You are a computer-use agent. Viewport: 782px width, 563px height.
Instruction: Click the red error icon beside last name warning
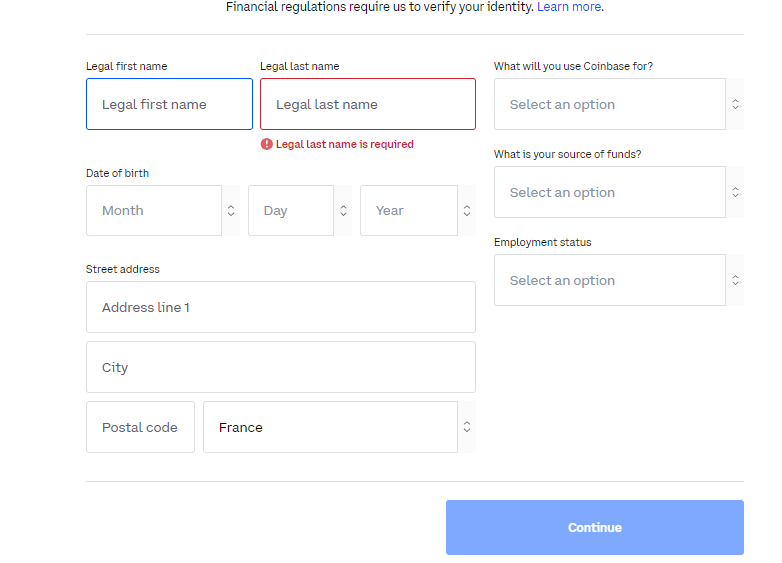266,144
